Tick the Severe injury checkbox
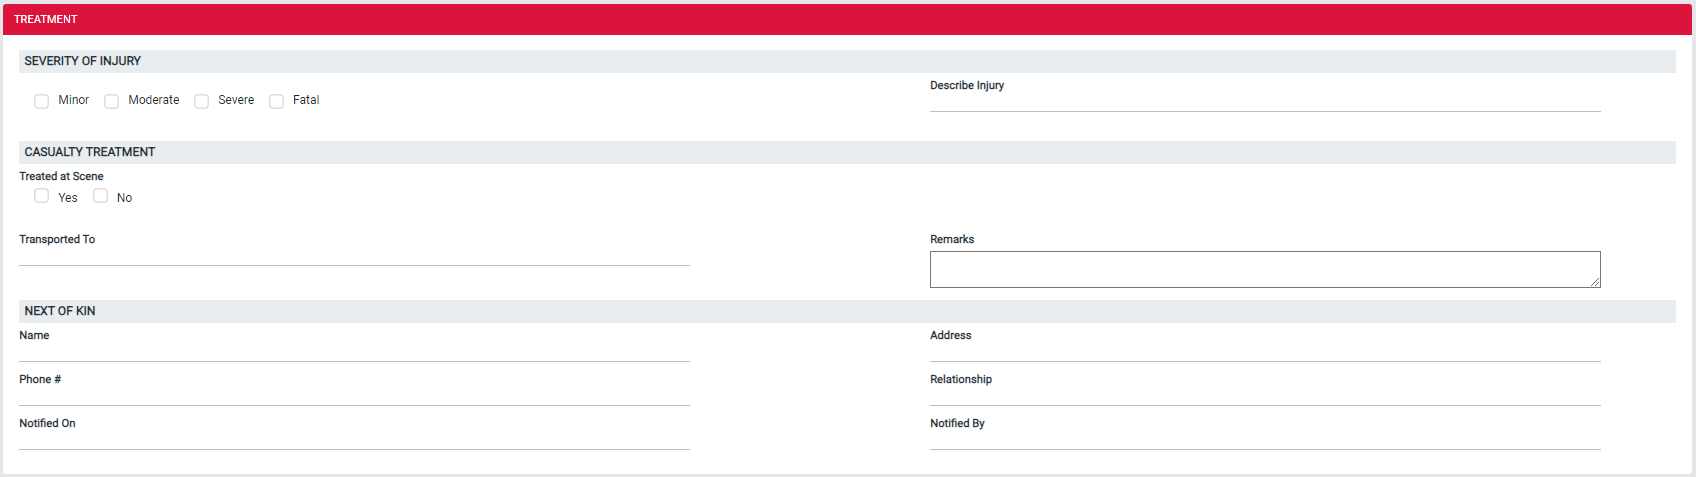 point(201,101)
